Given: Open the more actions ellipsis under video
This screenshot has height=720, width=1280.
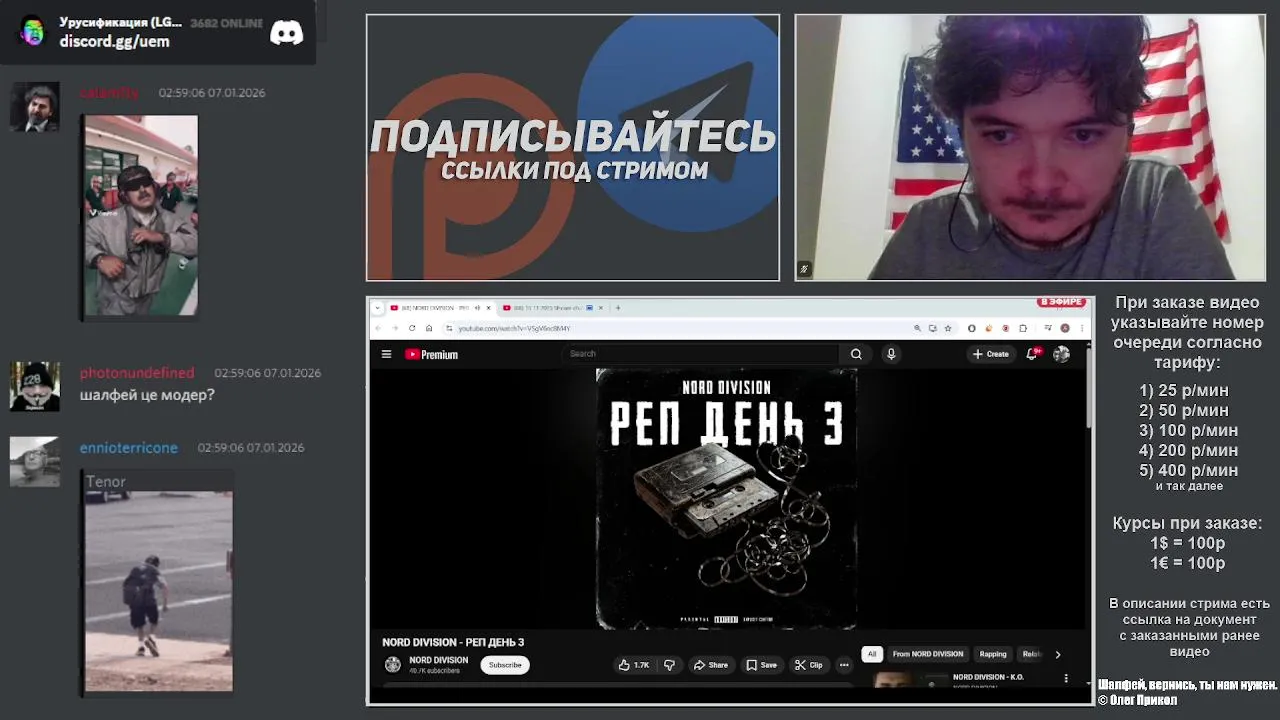Looking at the screenshot, I should [844, 665].
